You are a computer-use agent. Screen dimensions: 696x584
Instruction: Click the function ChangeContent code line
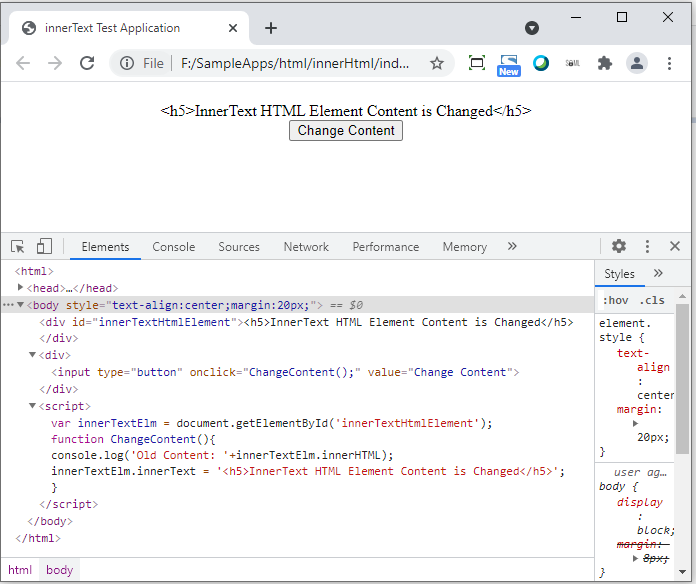coord(133,439)
